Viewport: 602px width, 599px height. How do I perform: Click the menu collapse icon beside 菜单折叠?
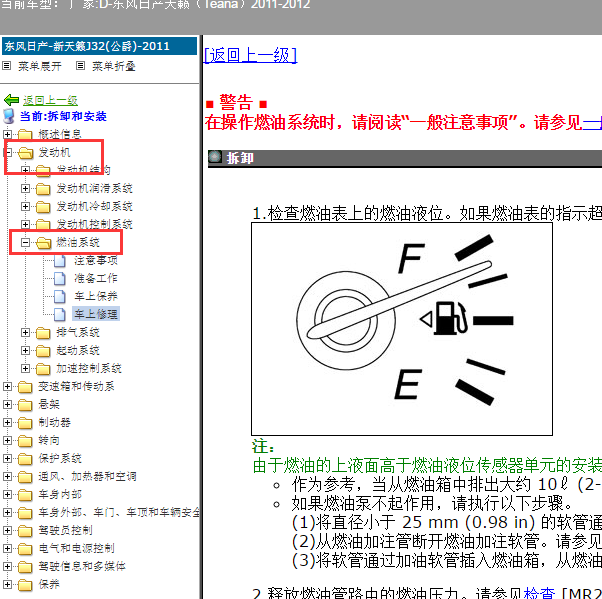(x=80, y=66)
